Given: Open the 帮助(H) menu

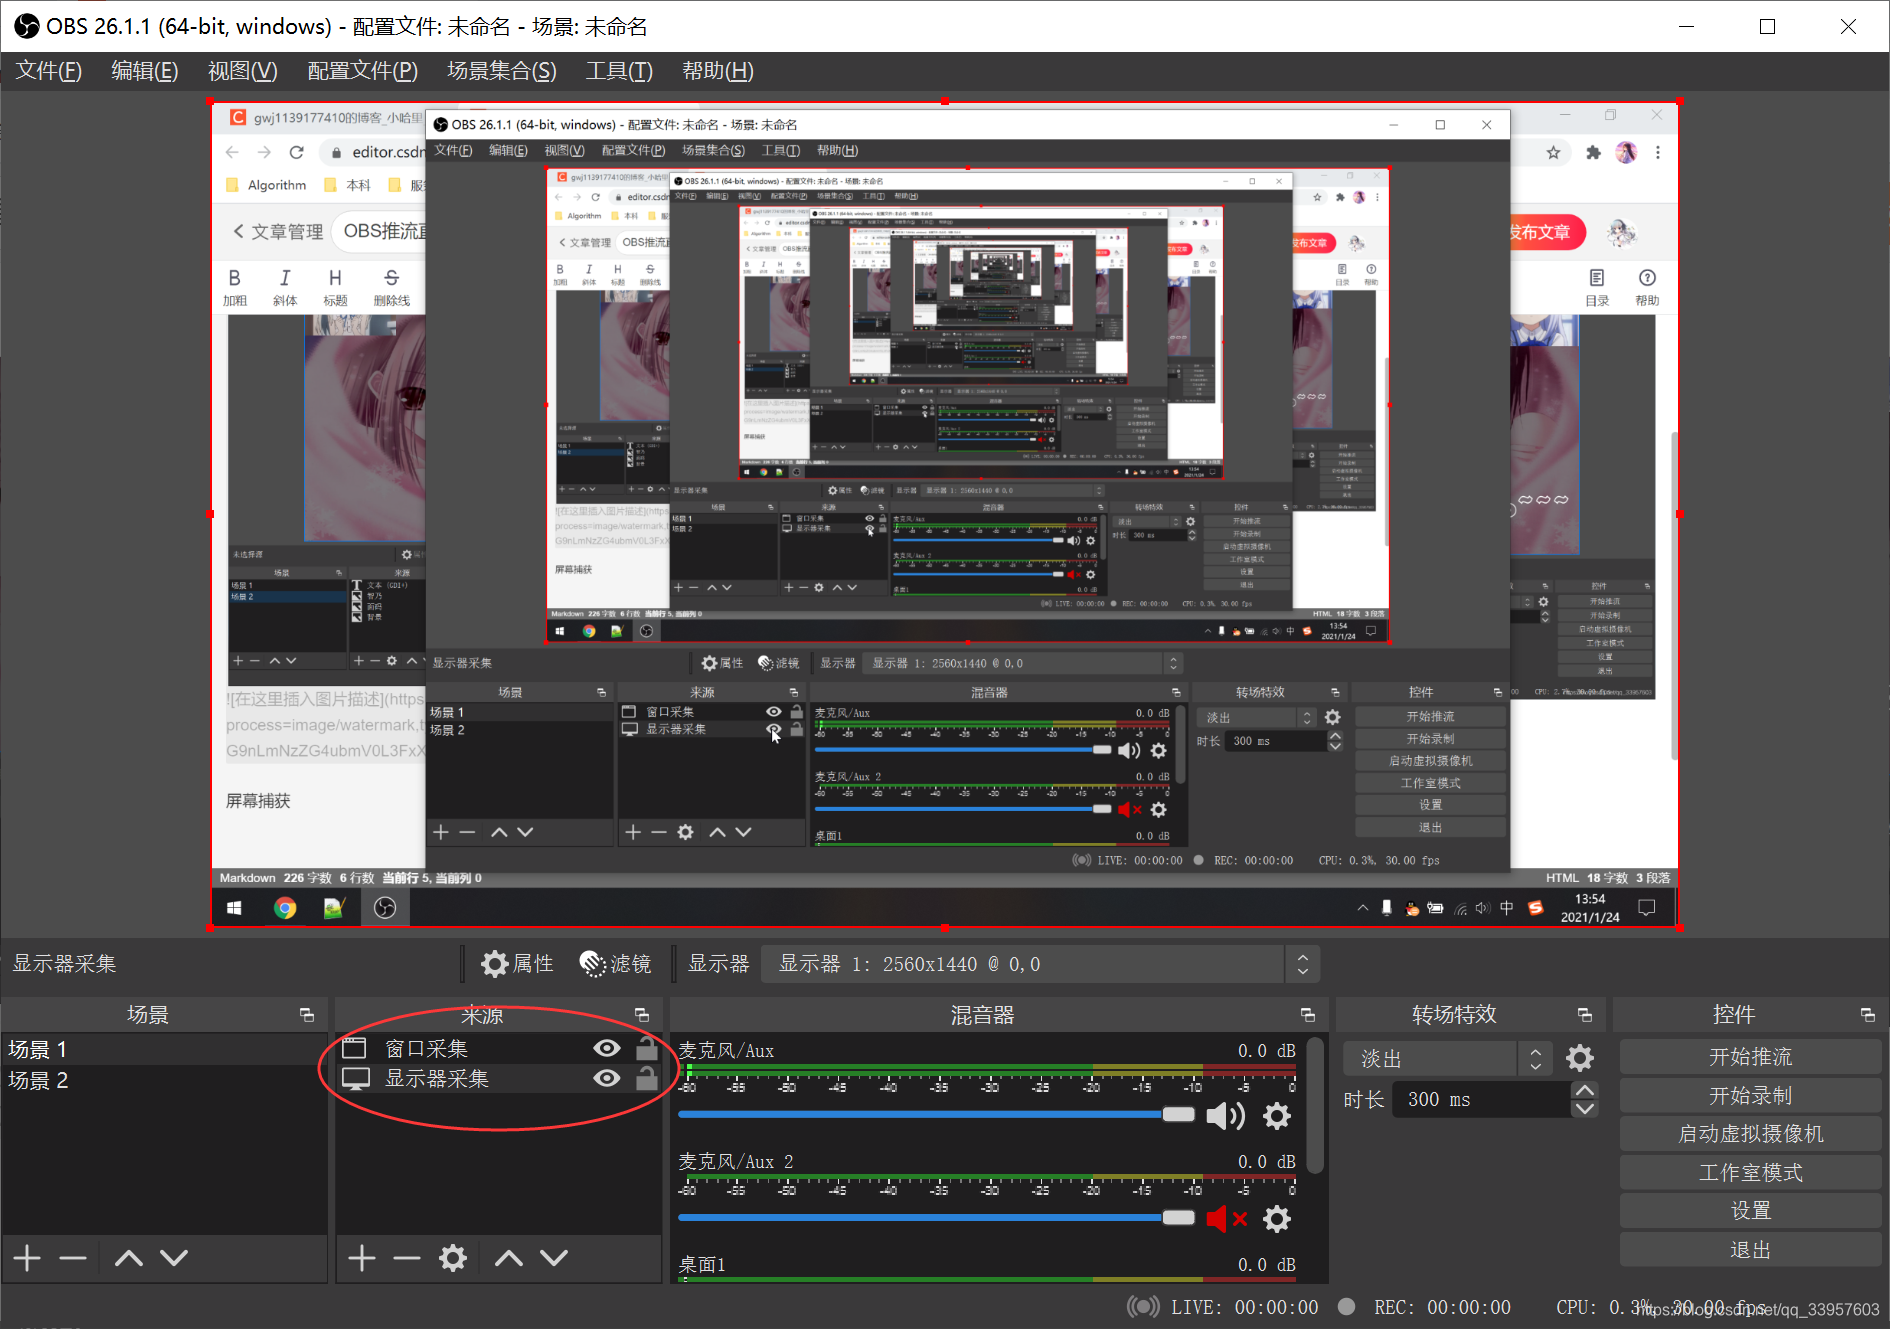Looking at the screenshot, I should (717, 71).
